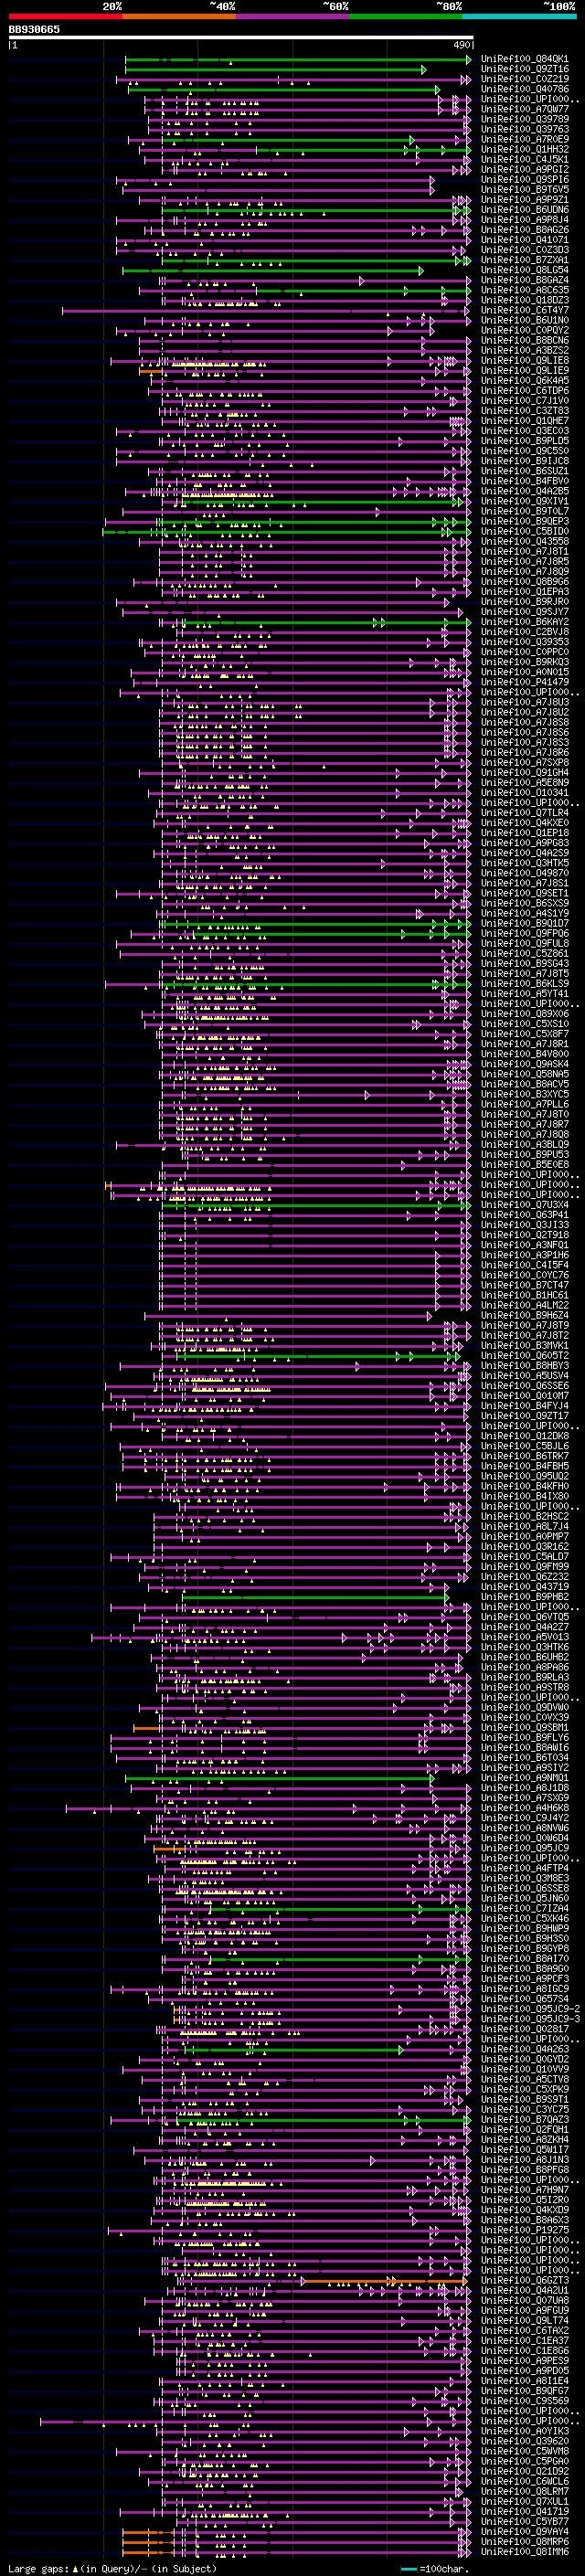585x2576 pixels.
Task: Select label UniRef100_O10341
Action: tap(524, 793)
